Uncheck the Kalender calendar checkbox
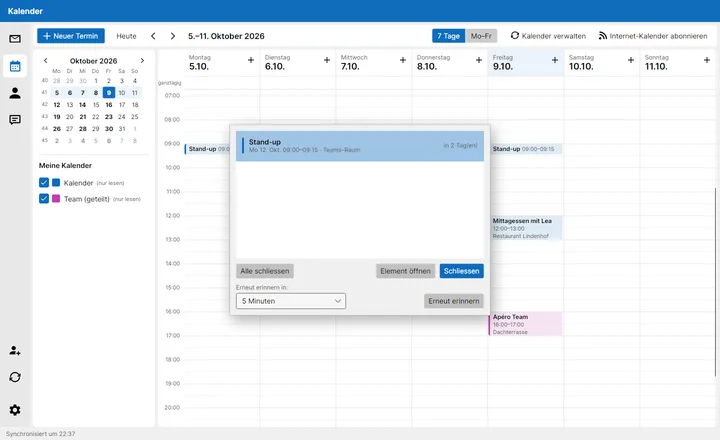The height and width of the screenshot is (440, 720). (x=44, y=183)
